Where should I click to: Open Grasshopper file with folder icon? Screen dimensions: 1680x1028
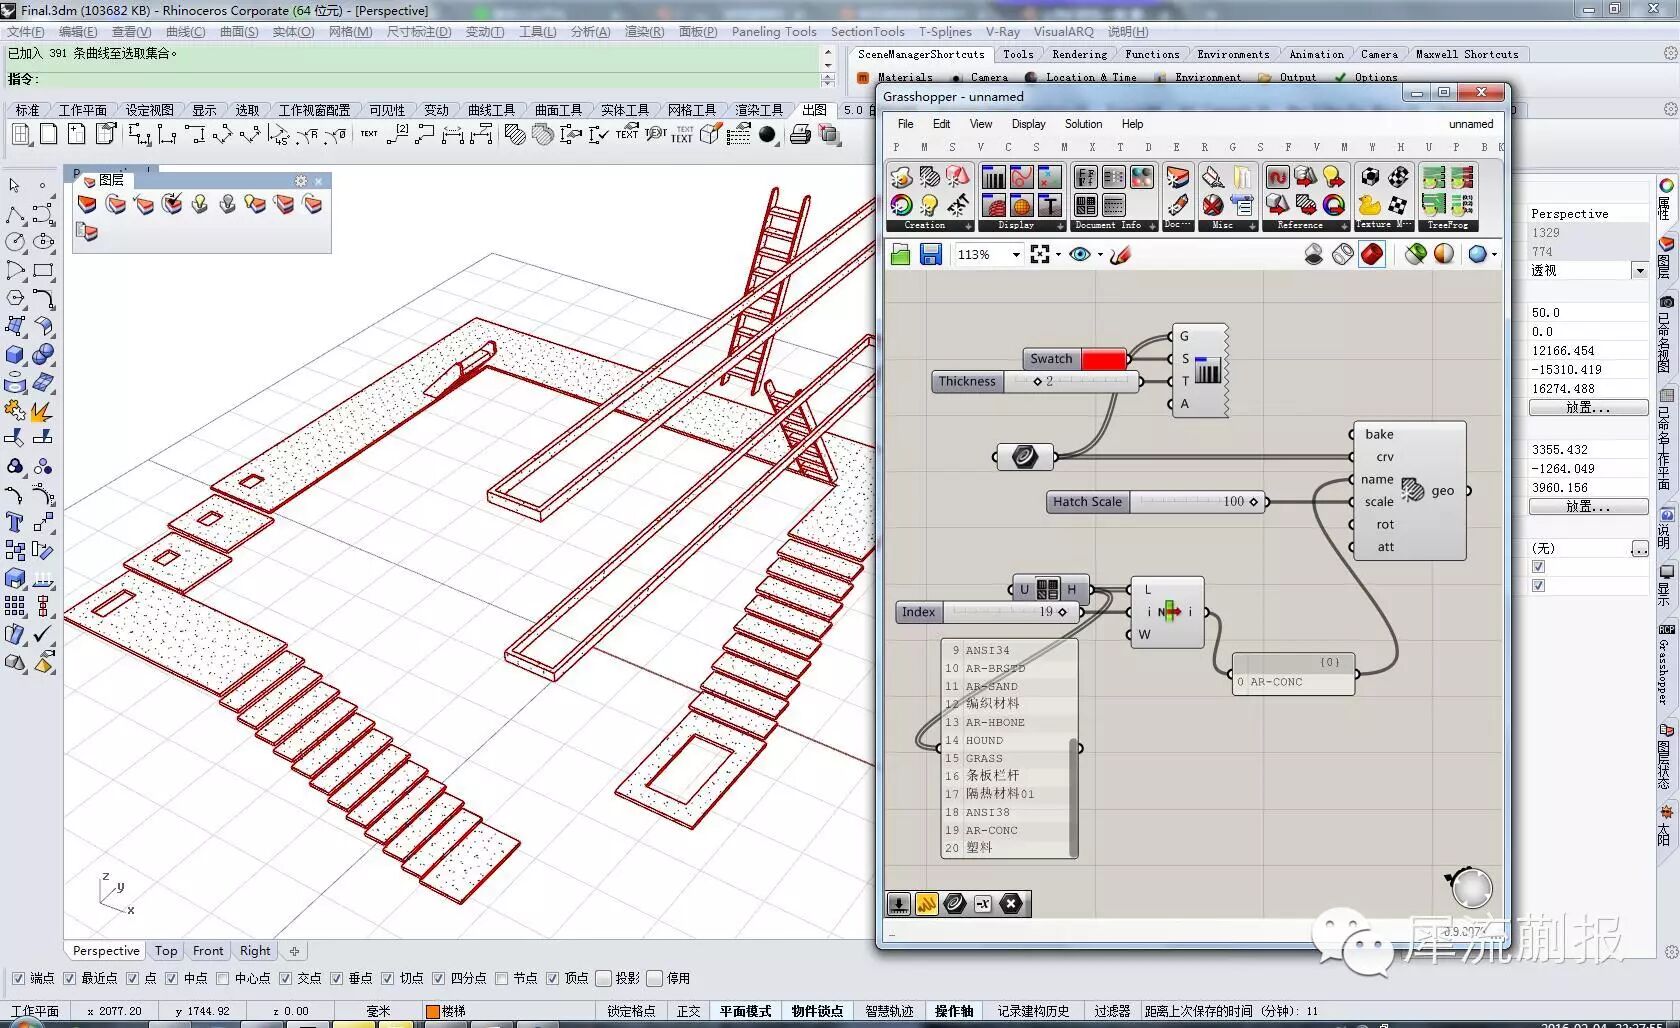coord(900,255)
